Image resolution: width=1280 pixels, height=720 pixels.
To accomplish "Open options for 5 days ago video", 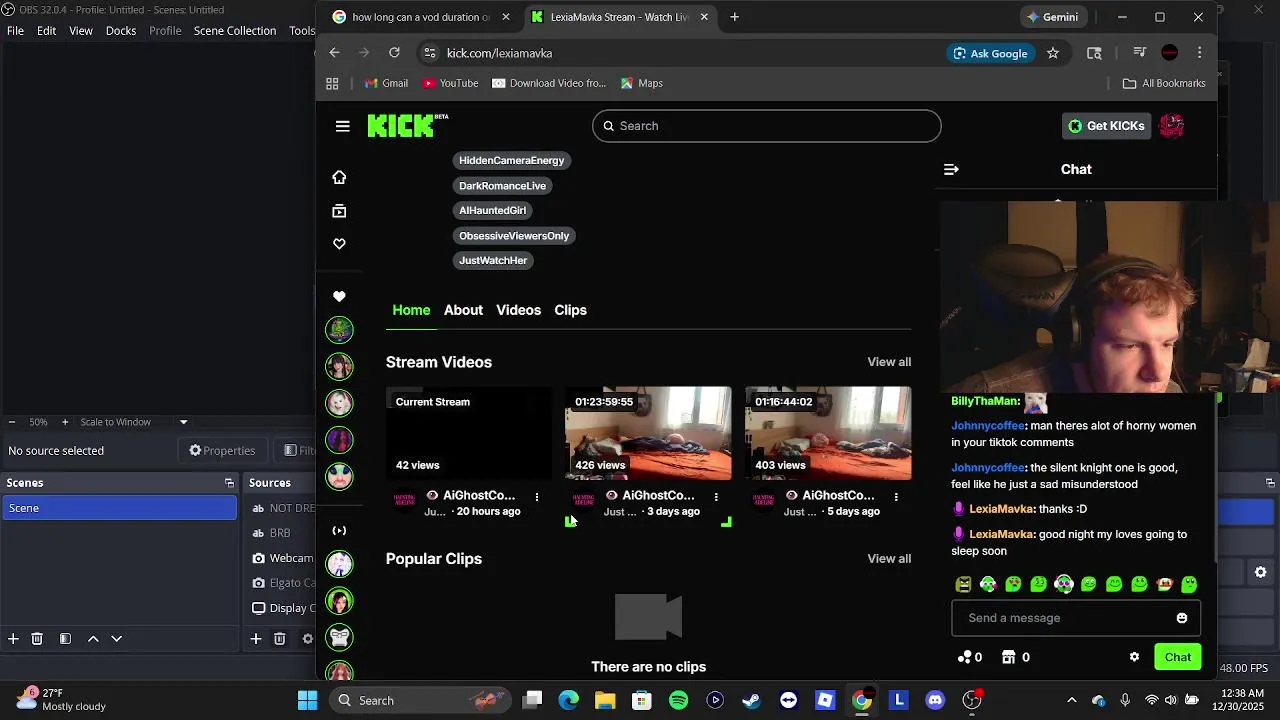I will tap(896, 497).
